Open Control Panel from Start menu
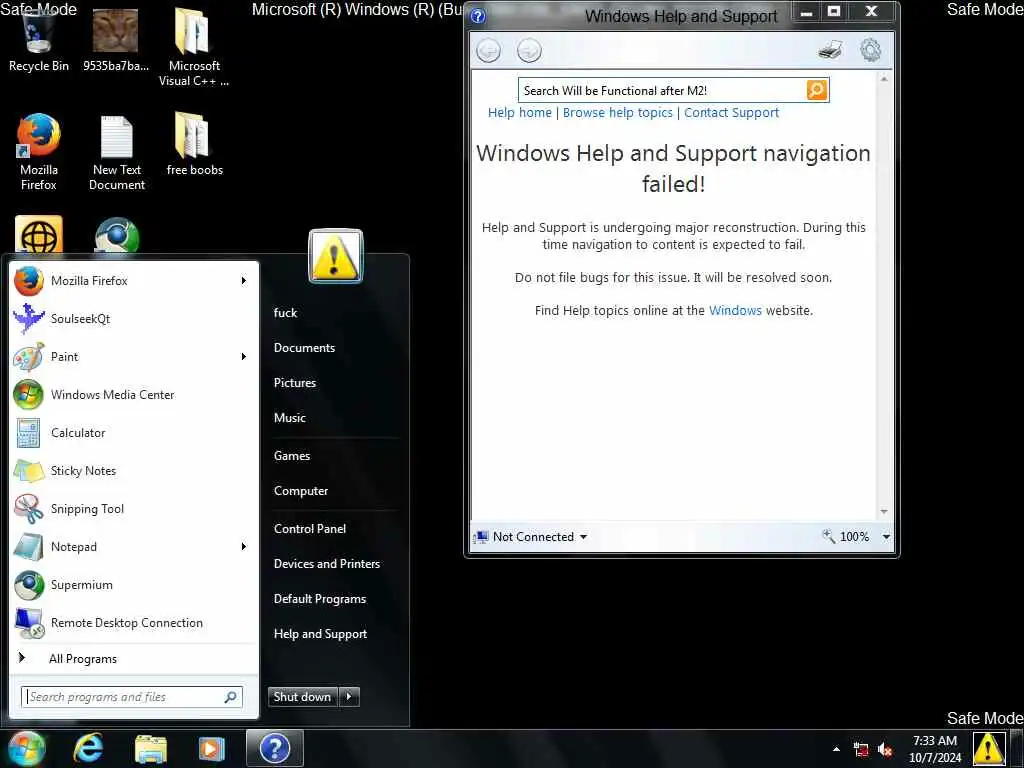Screen dimensions: 1024x768 pyautogui.click(x=310, y=529)
